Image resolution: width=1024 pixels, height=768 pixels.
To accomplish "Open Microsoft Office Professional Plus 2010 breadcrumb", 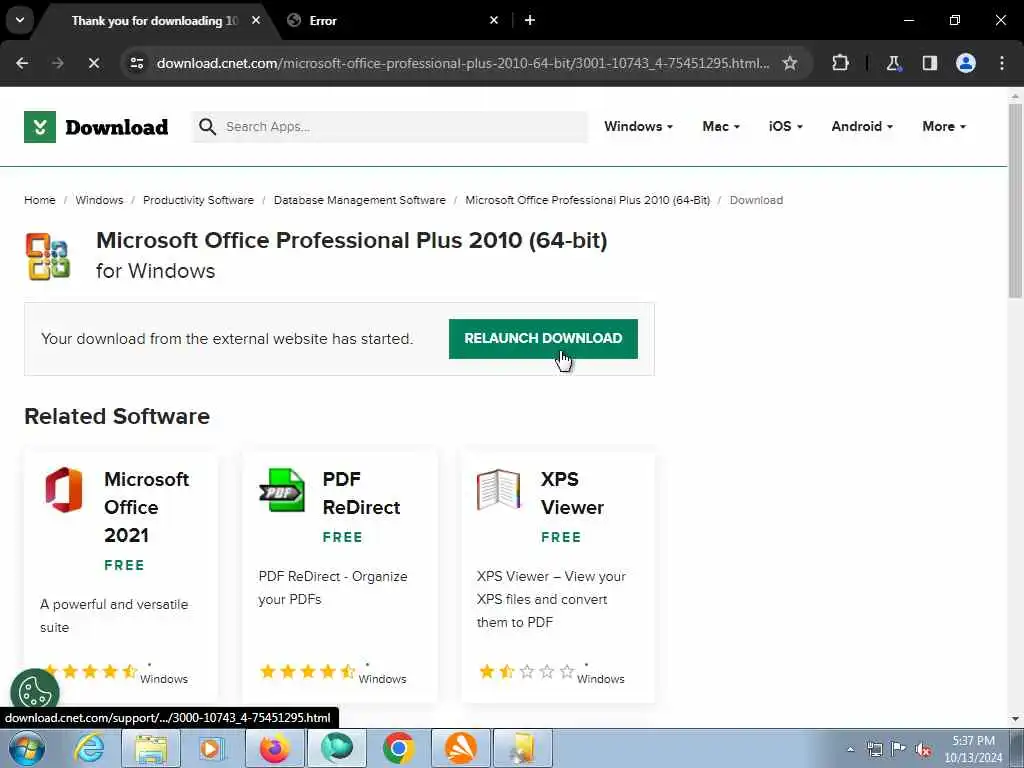I will coord(588,200).
